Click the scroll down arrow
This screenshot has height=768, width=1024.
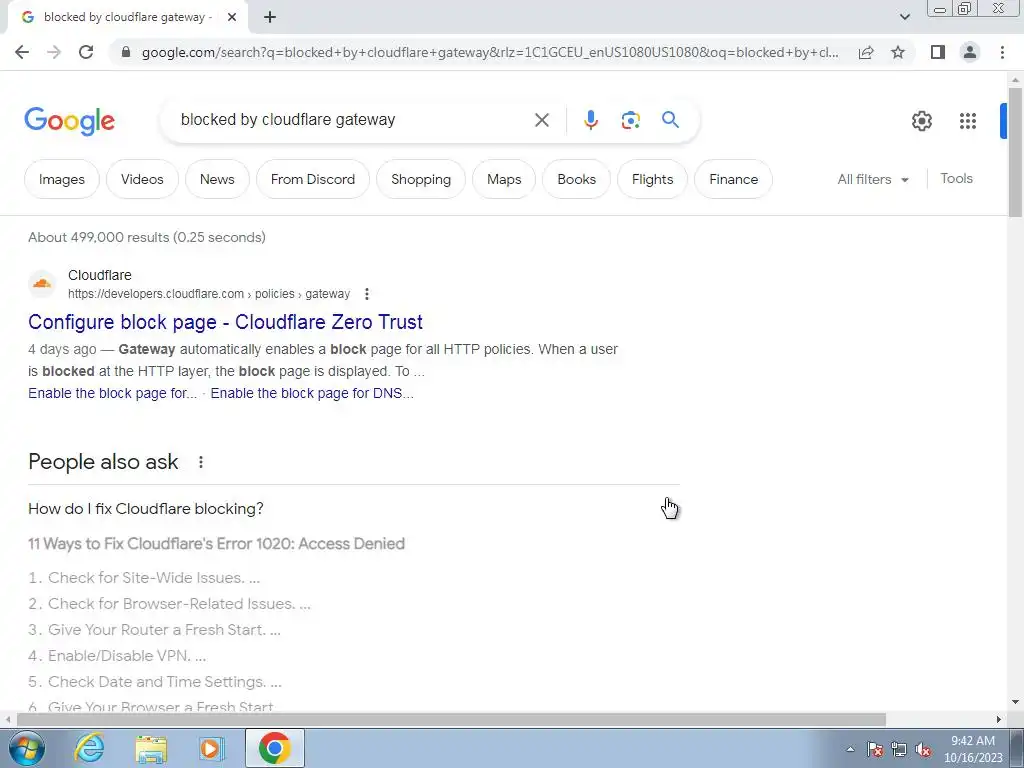pos(1015,703)
